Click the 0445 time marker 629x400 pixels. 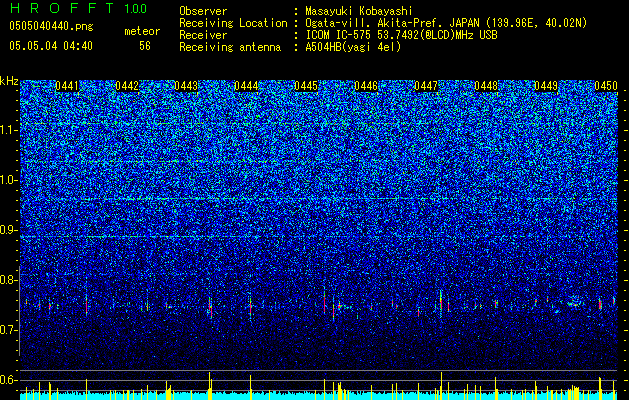pos(306,86)
